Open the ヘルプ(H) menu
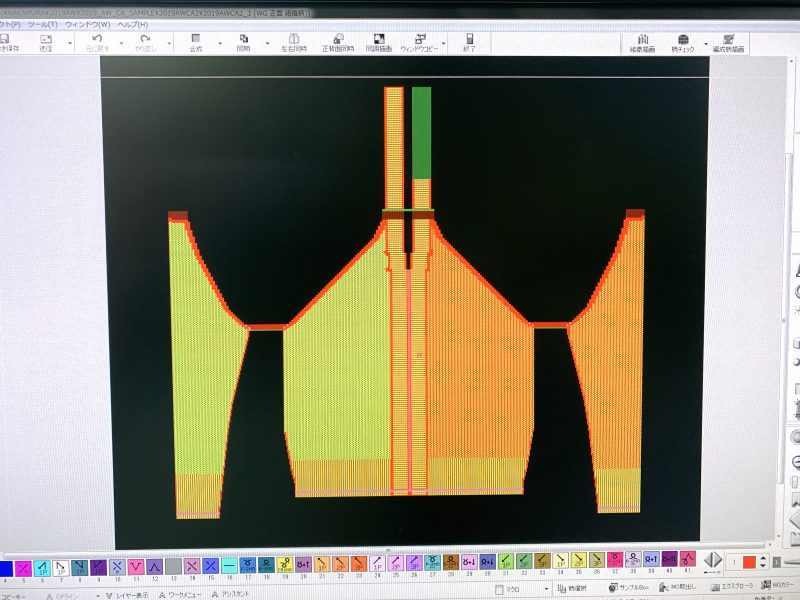 (x=132, y=23)
